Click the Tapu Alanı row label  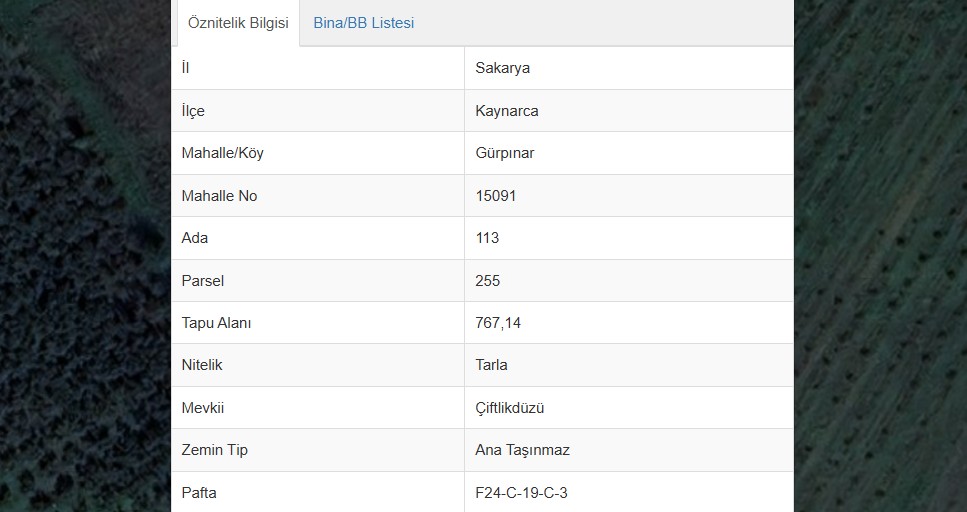point(216,323)
